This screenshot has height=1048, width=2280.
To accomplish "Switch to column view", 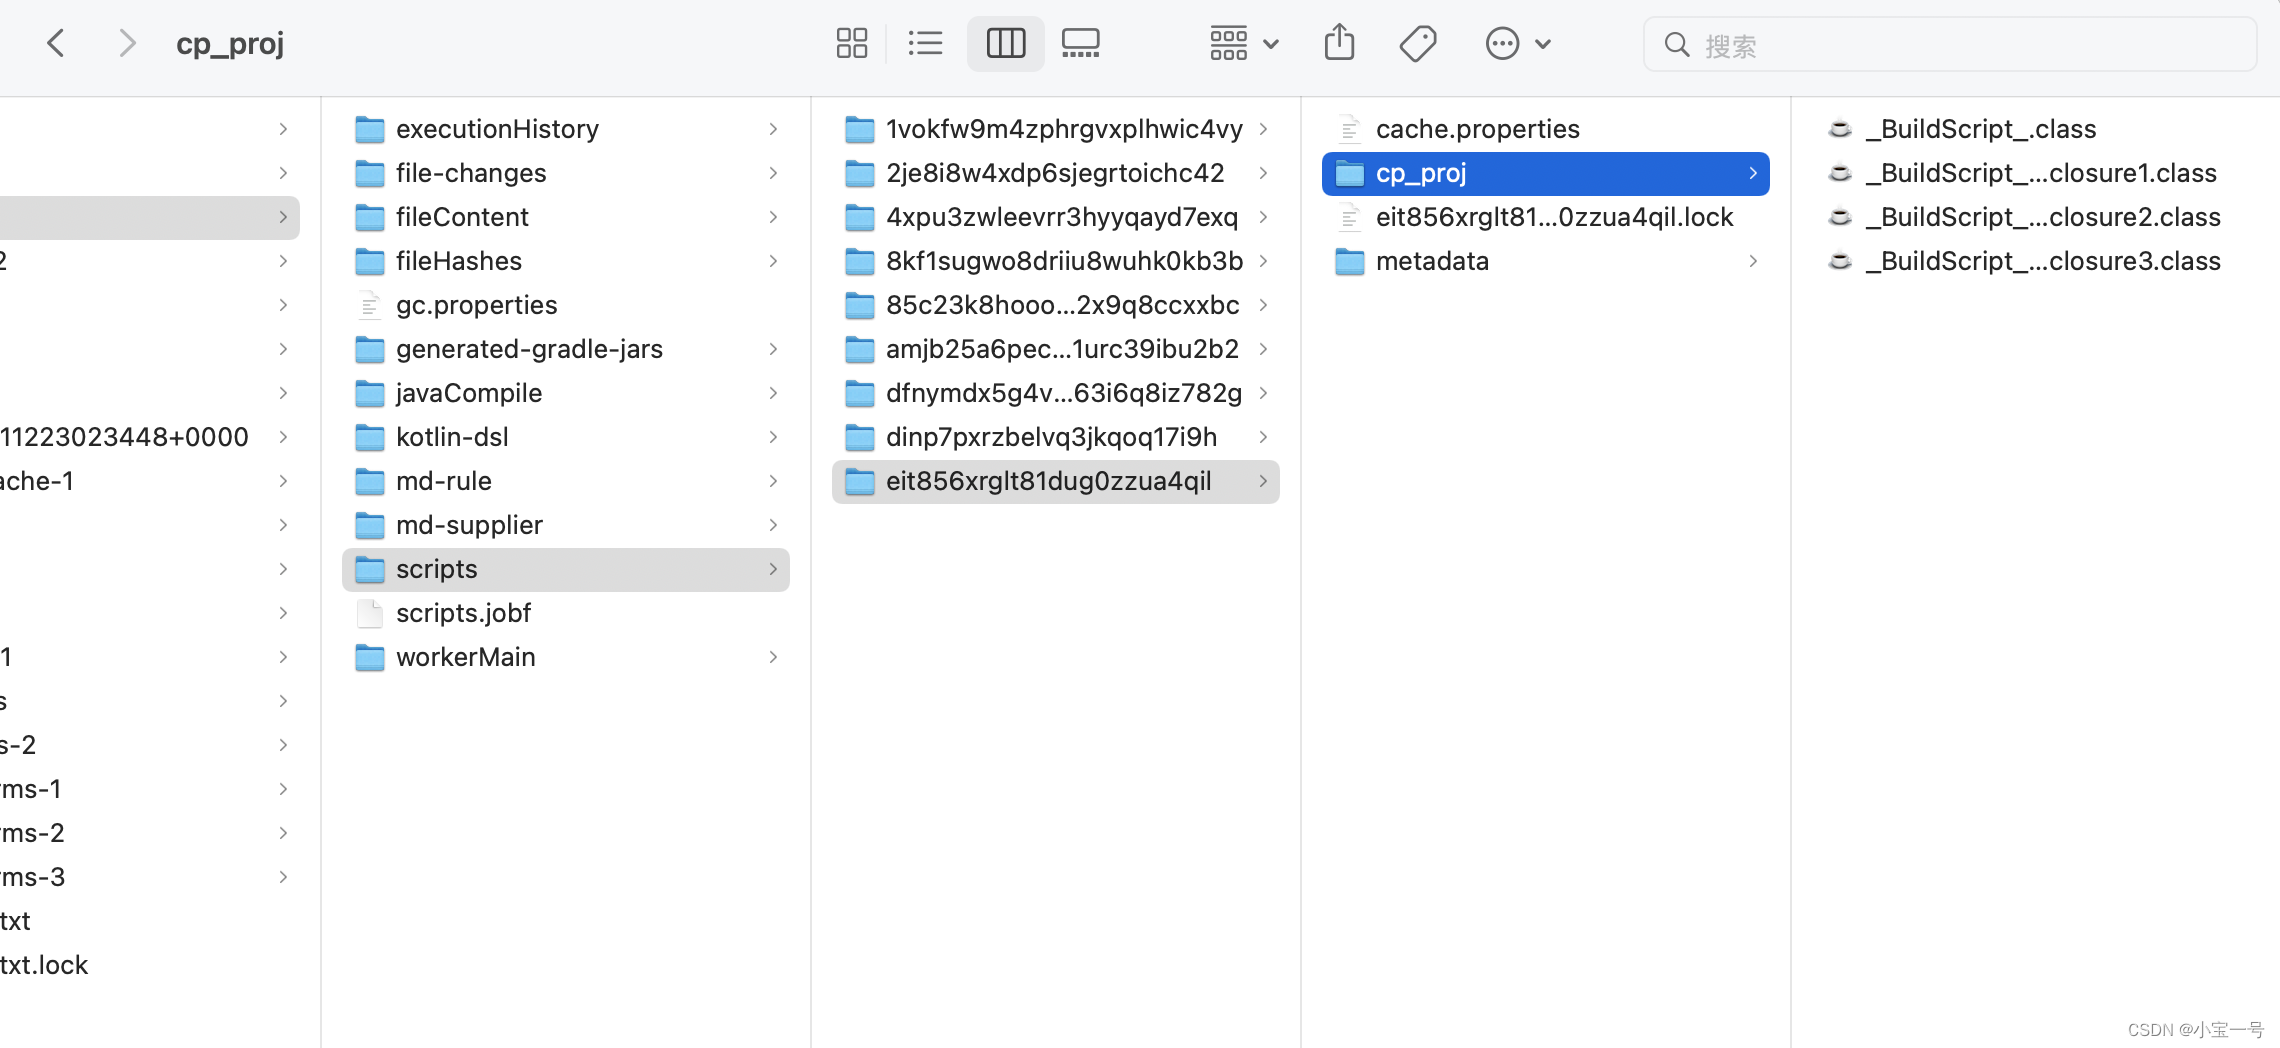I will (1005, 44).
